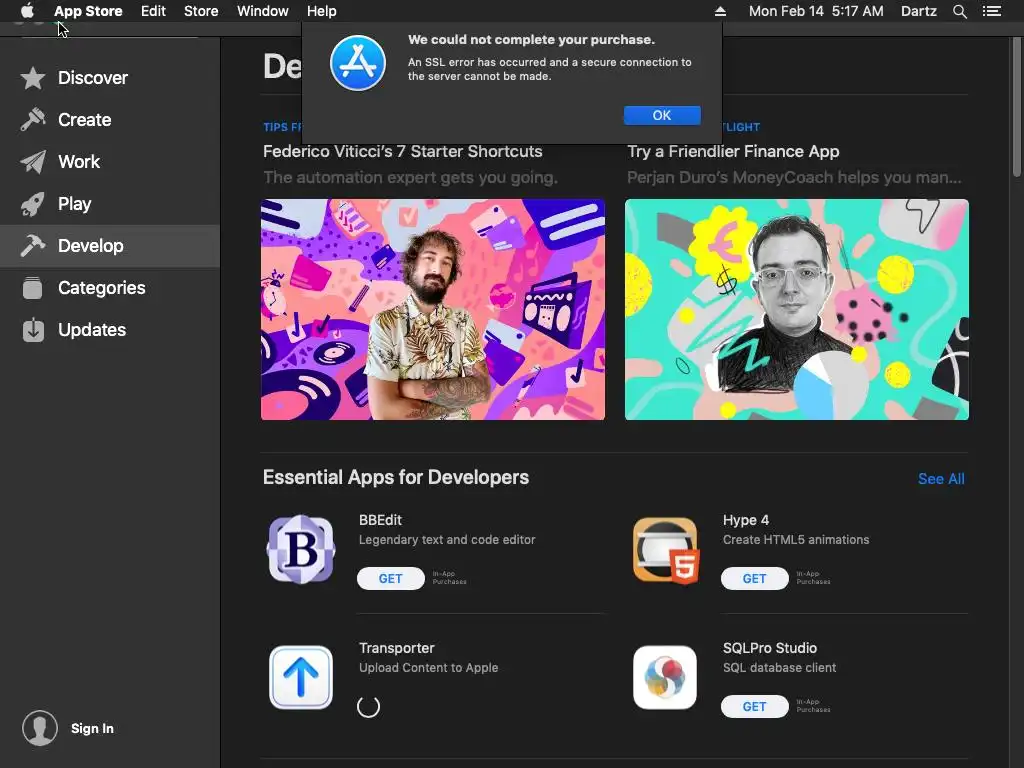Click See All for Essential Apps for Developers

click(941, 479)
